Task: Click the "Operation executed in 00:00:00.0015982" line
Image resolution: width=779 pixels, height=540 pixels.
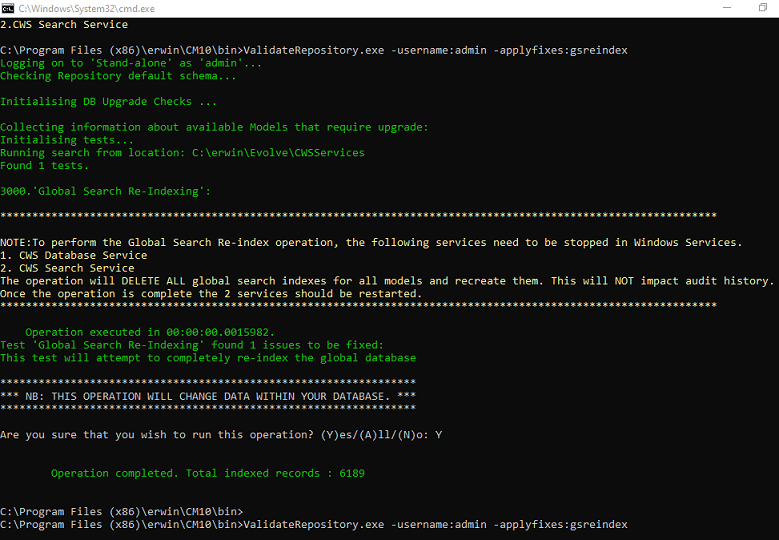Action: pos(149,332)
